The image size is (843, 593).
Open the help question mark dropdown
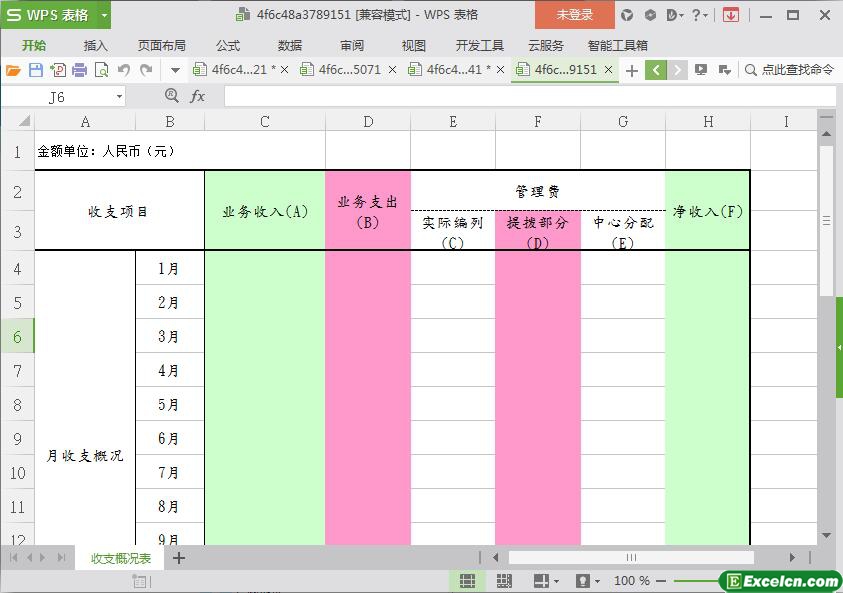point(699,15)
